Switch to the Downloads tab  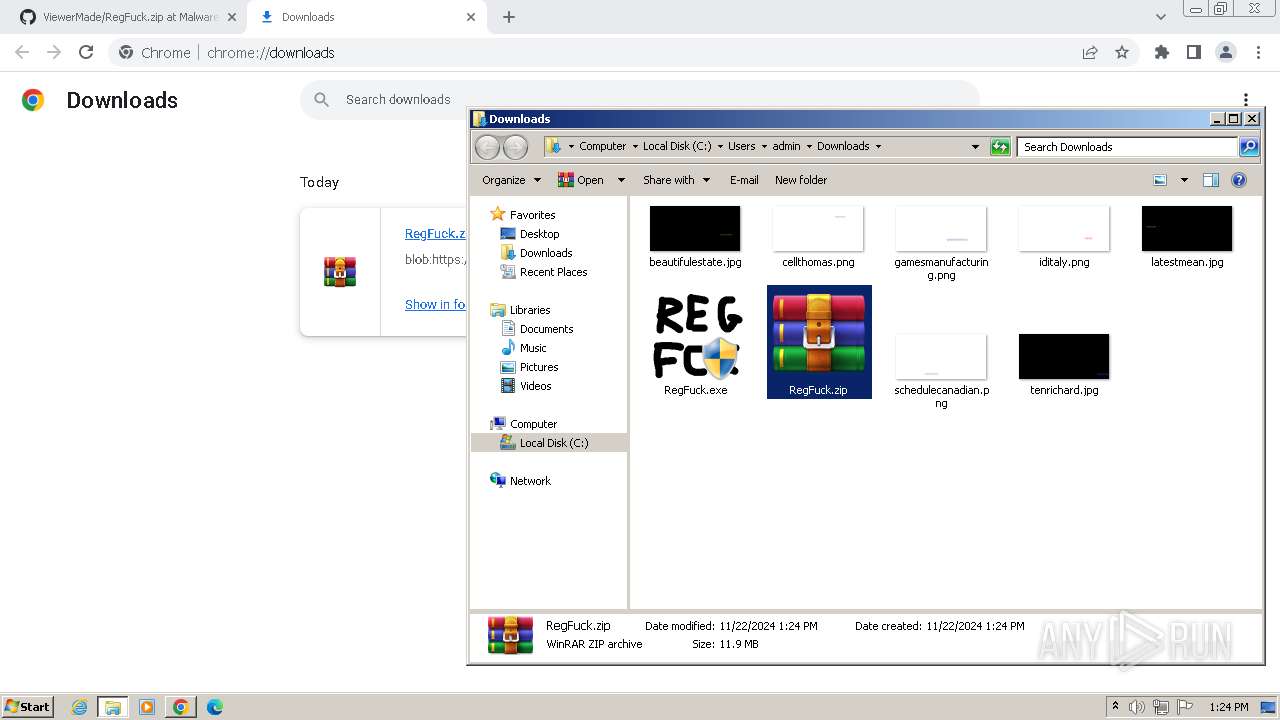coord(365,17)
